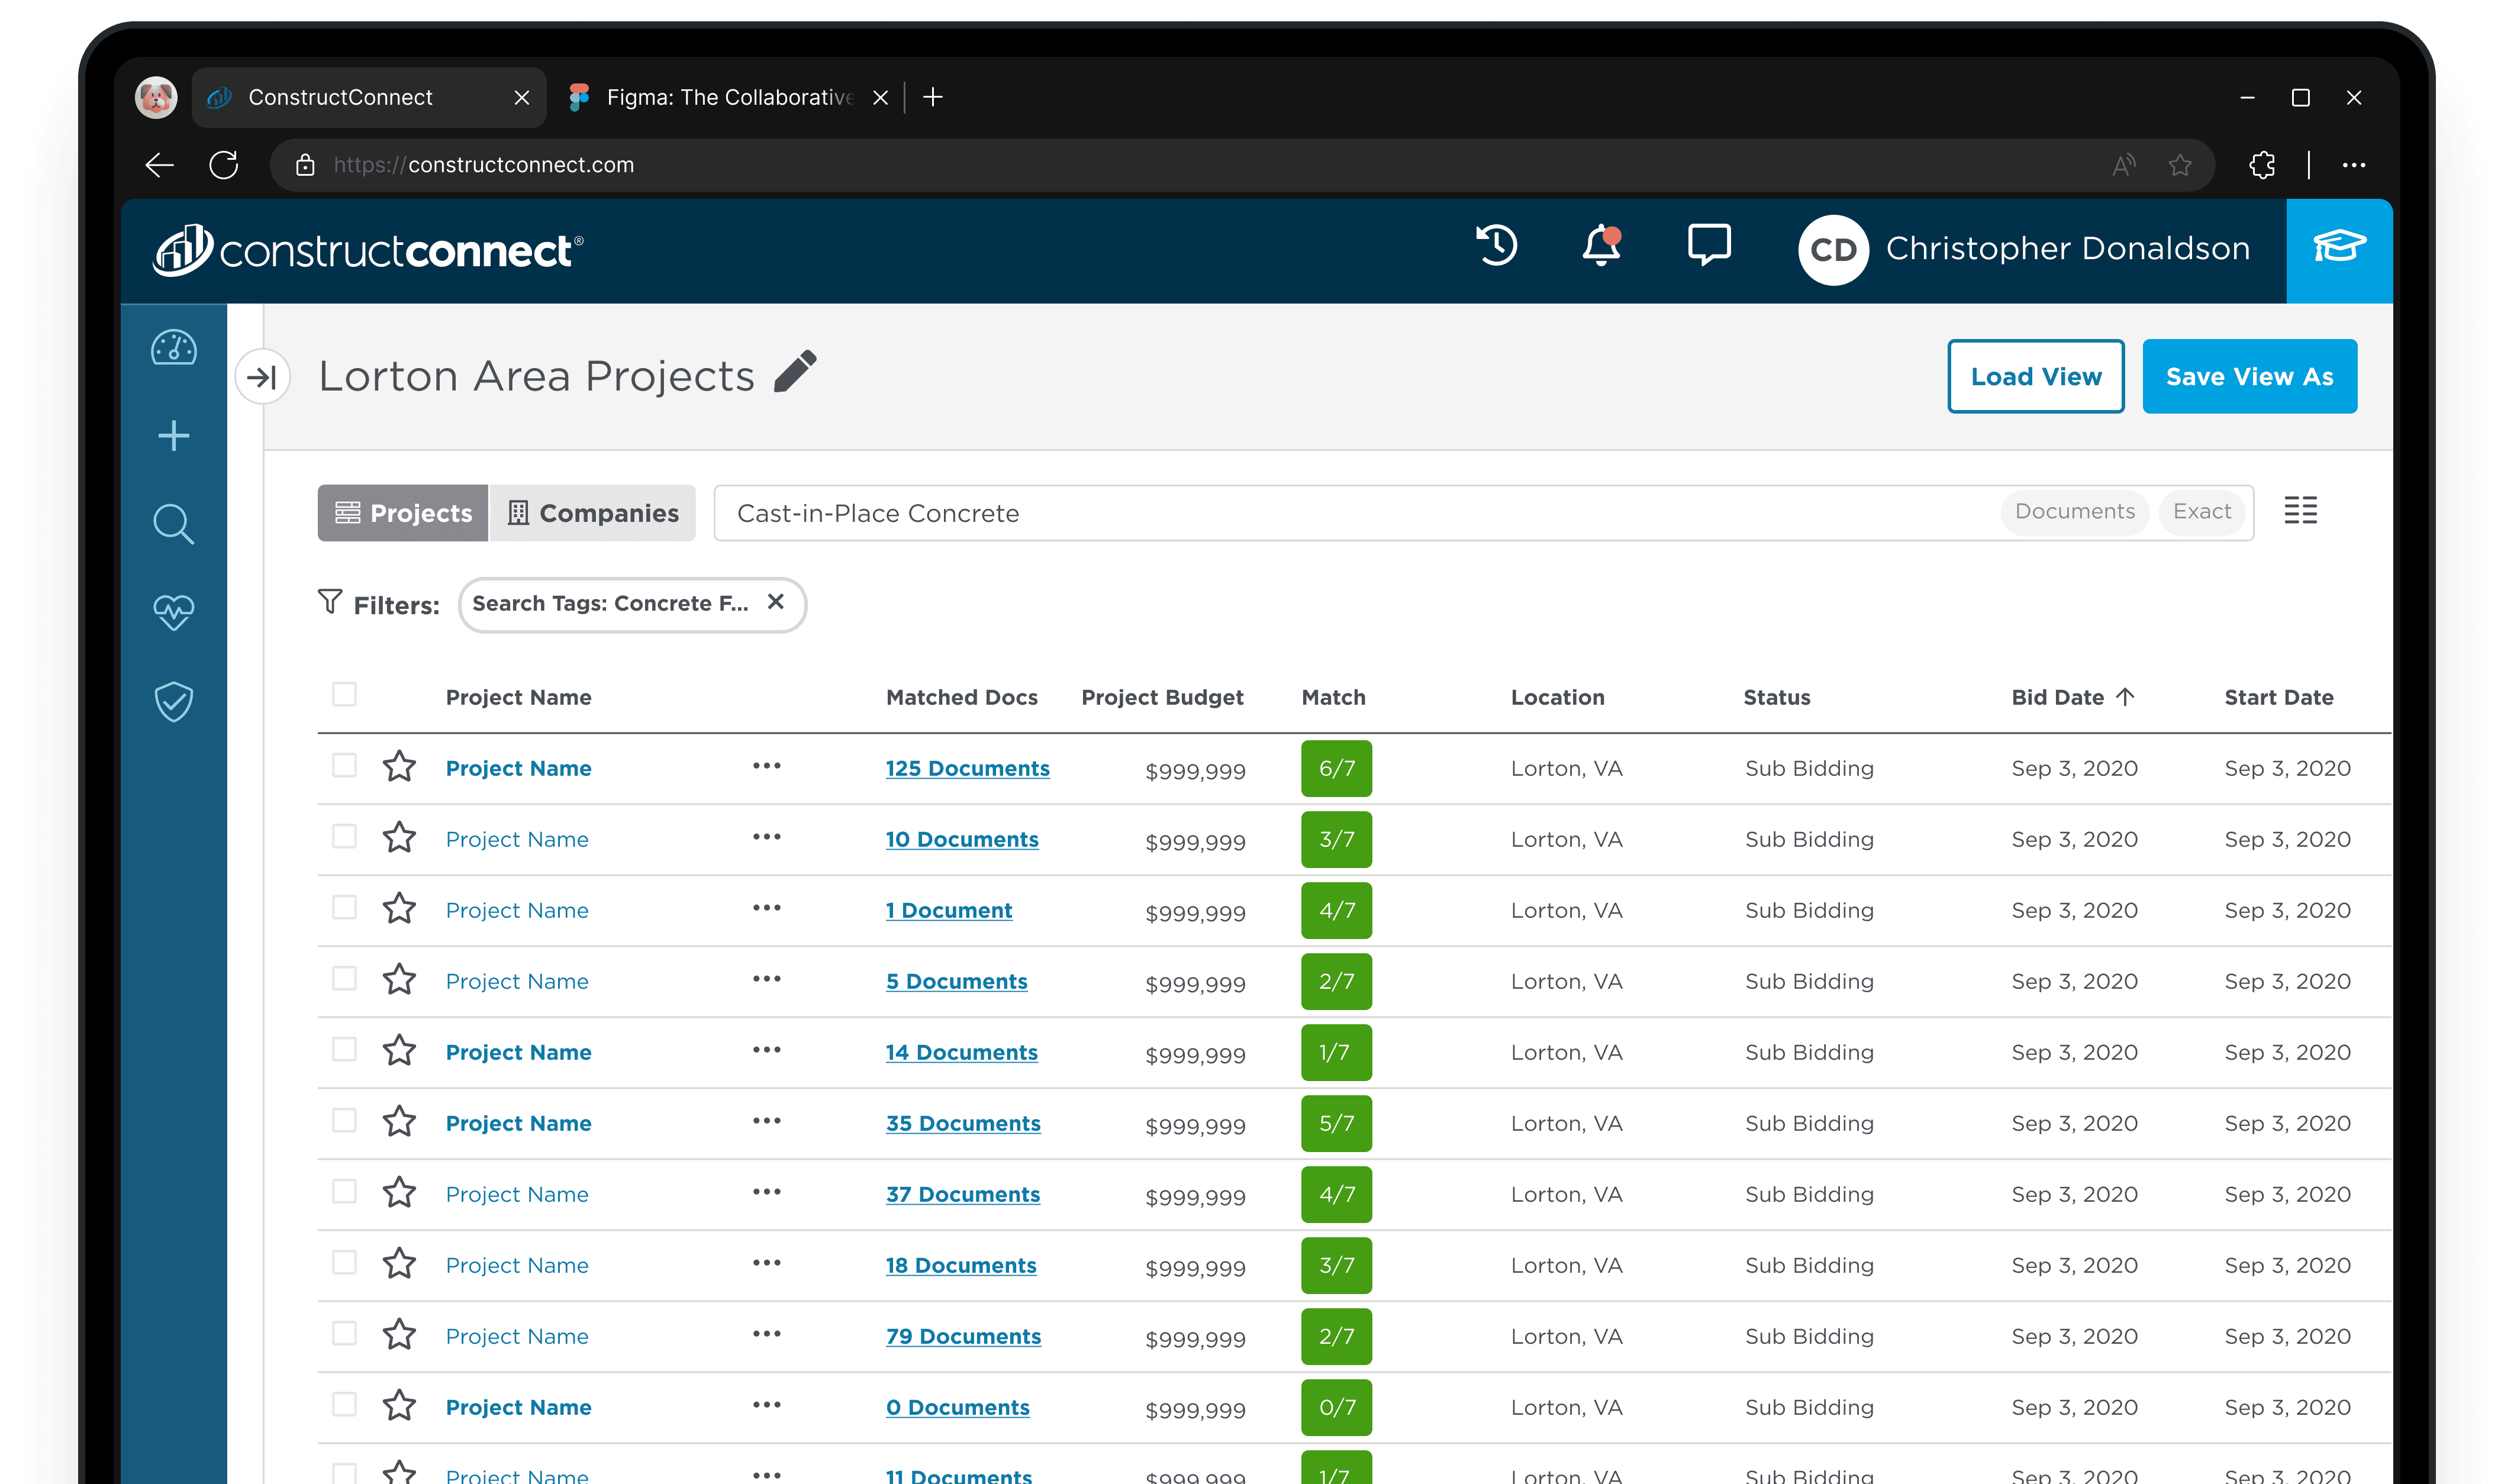This screenshot has width=2514, height=1484.
Task: Click the search magnifier in sidebar
Action: pos(174,524)
